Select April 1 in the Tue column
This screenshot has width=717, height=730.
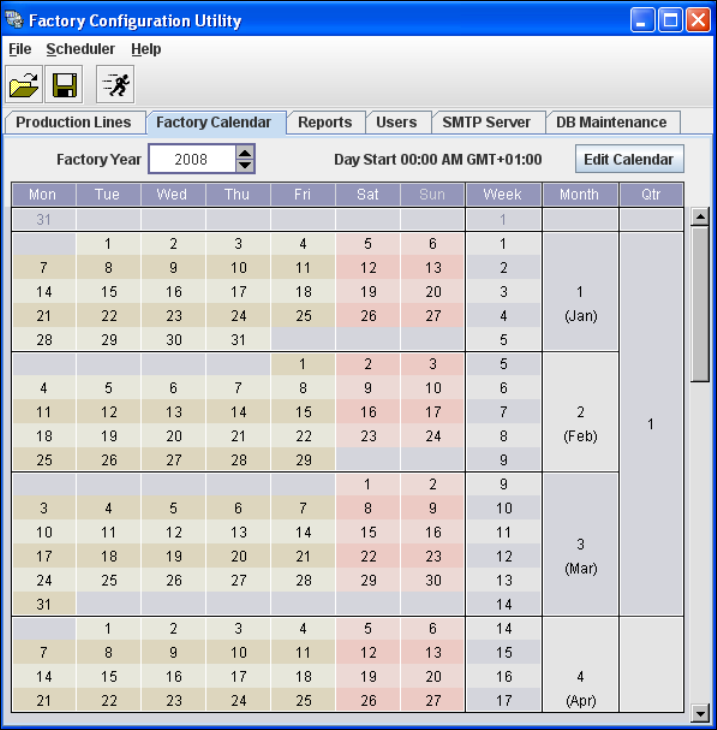(x=108, y=629)
